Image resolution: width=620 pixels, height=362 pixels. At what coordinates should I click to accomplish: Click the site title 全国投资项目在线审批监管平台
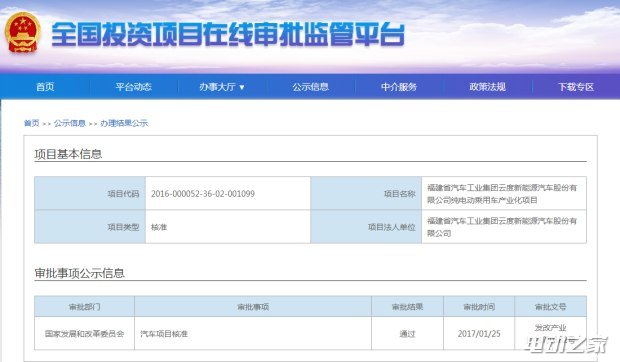tap(228, 35)
